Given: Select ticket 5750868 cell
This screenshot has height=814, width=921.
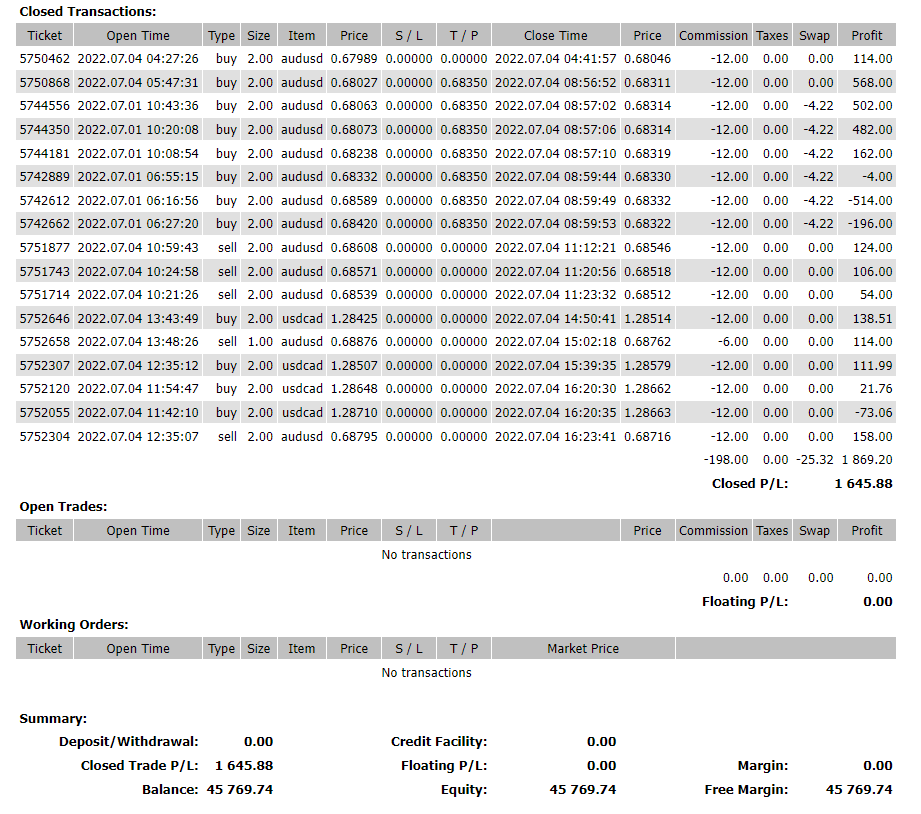Looking at the screenshot, I should point(45,83).
